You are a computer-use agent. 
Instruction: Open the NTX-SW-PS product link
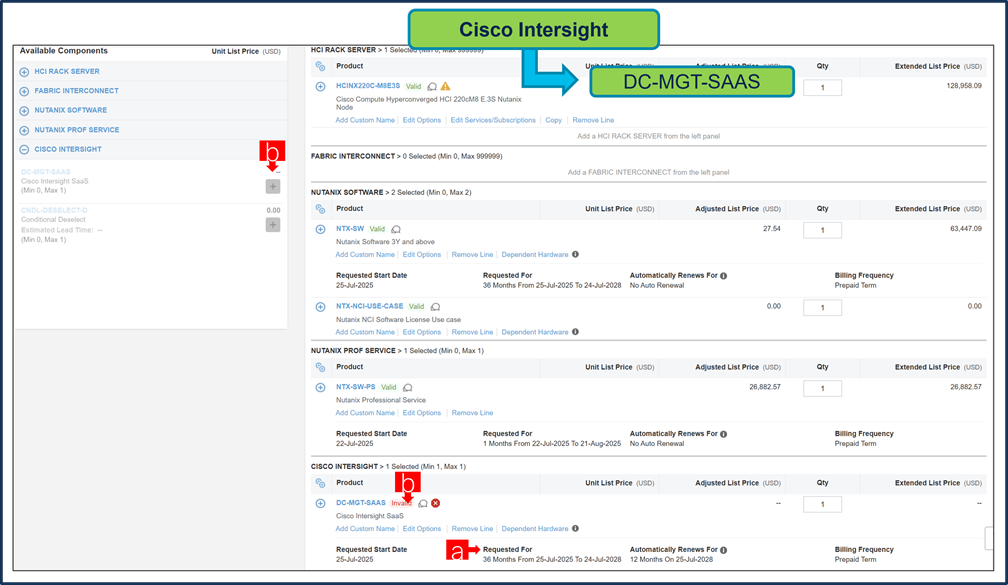click(x=356, y=387)
